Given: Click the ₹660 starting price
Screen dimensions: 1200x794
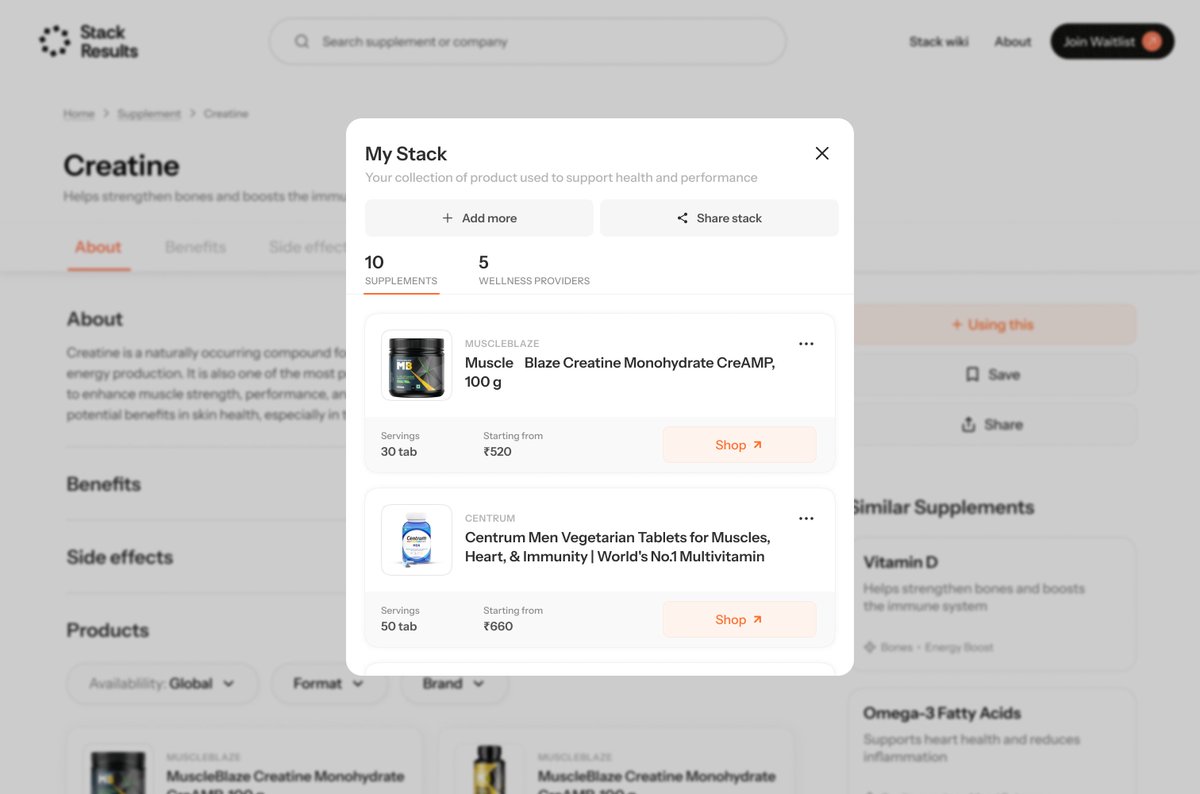Looking at the screenshot, I should [498, 627].
